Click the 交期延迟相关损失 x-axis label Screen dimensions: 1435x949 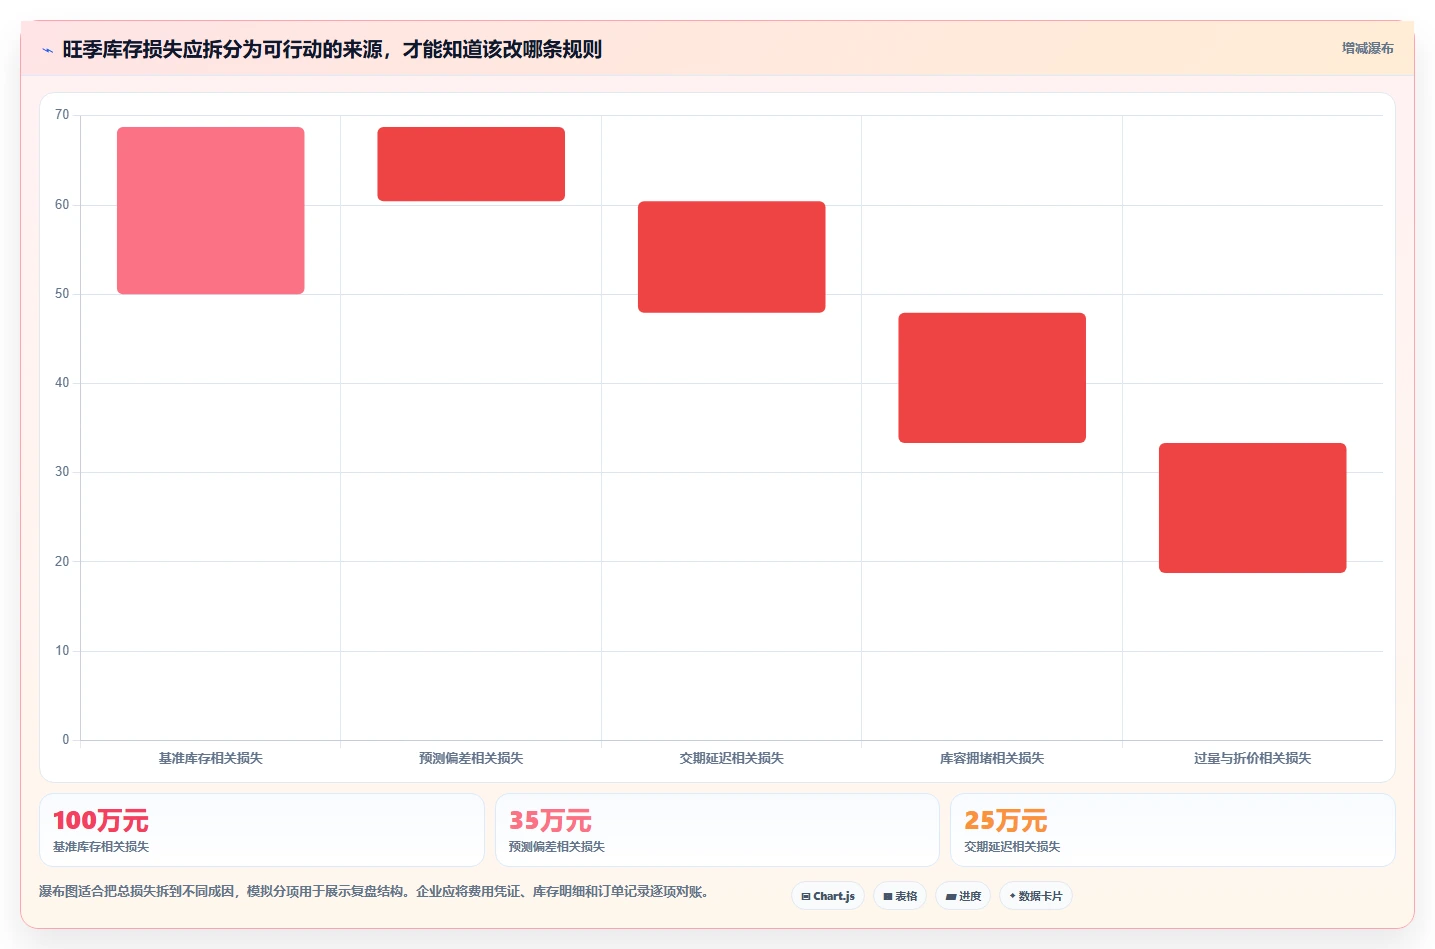[x=732, y=758]
